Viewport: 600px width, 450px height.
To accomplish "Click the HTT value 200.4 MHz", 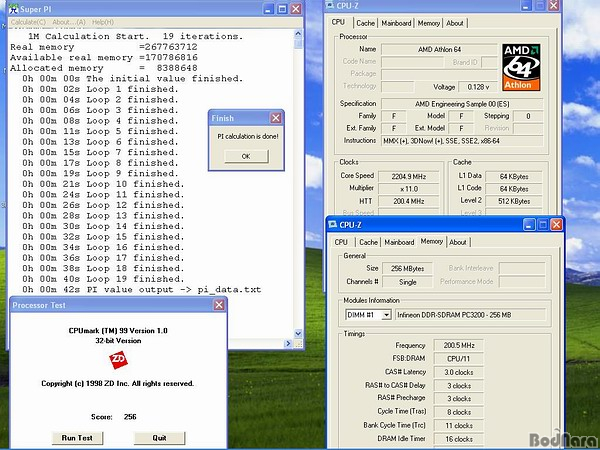I will [409, 201].
